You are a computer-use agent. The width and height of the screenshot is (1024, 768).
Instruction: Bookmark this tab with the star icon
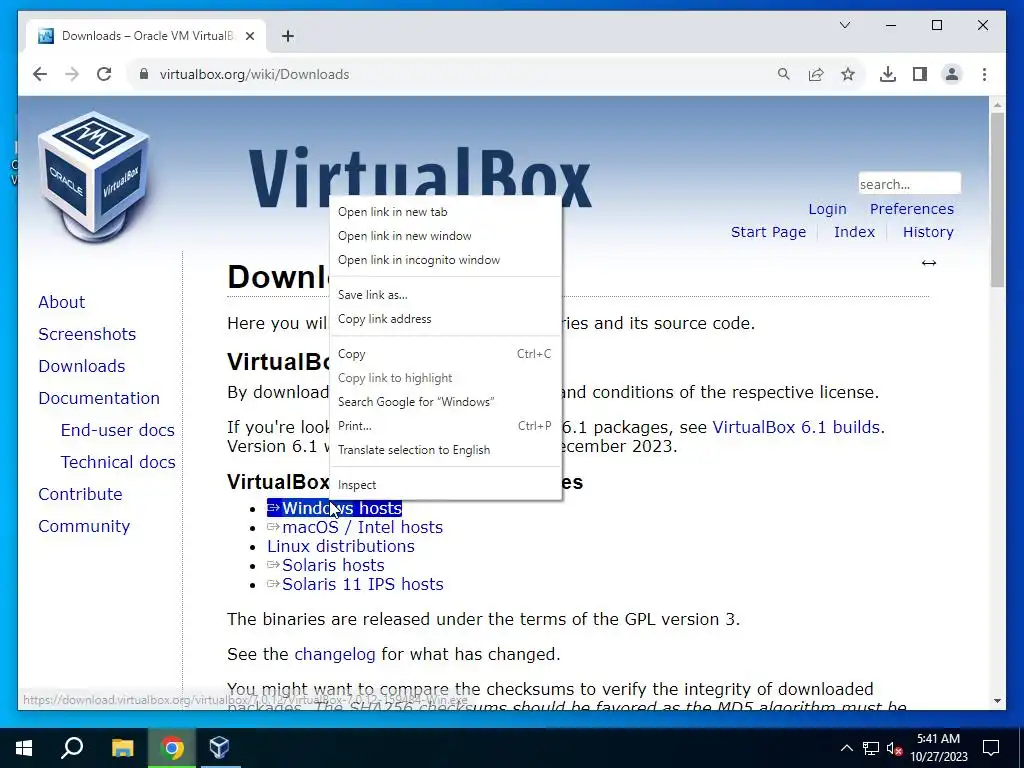(x=848, y=74)
